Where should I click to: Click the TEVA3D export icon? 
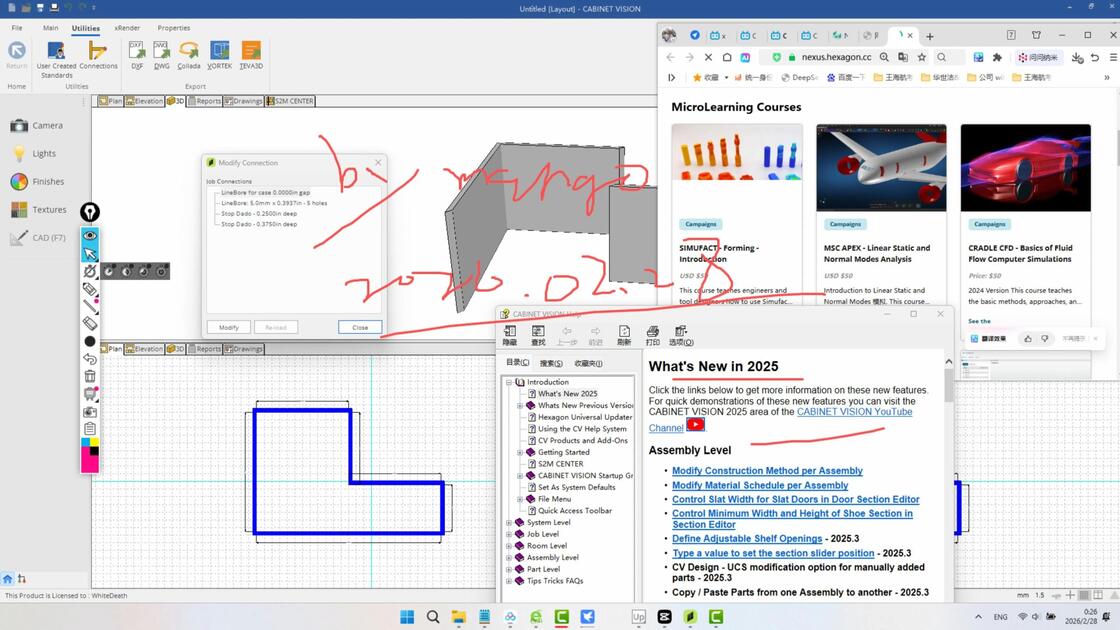click(x=251, y=55)
